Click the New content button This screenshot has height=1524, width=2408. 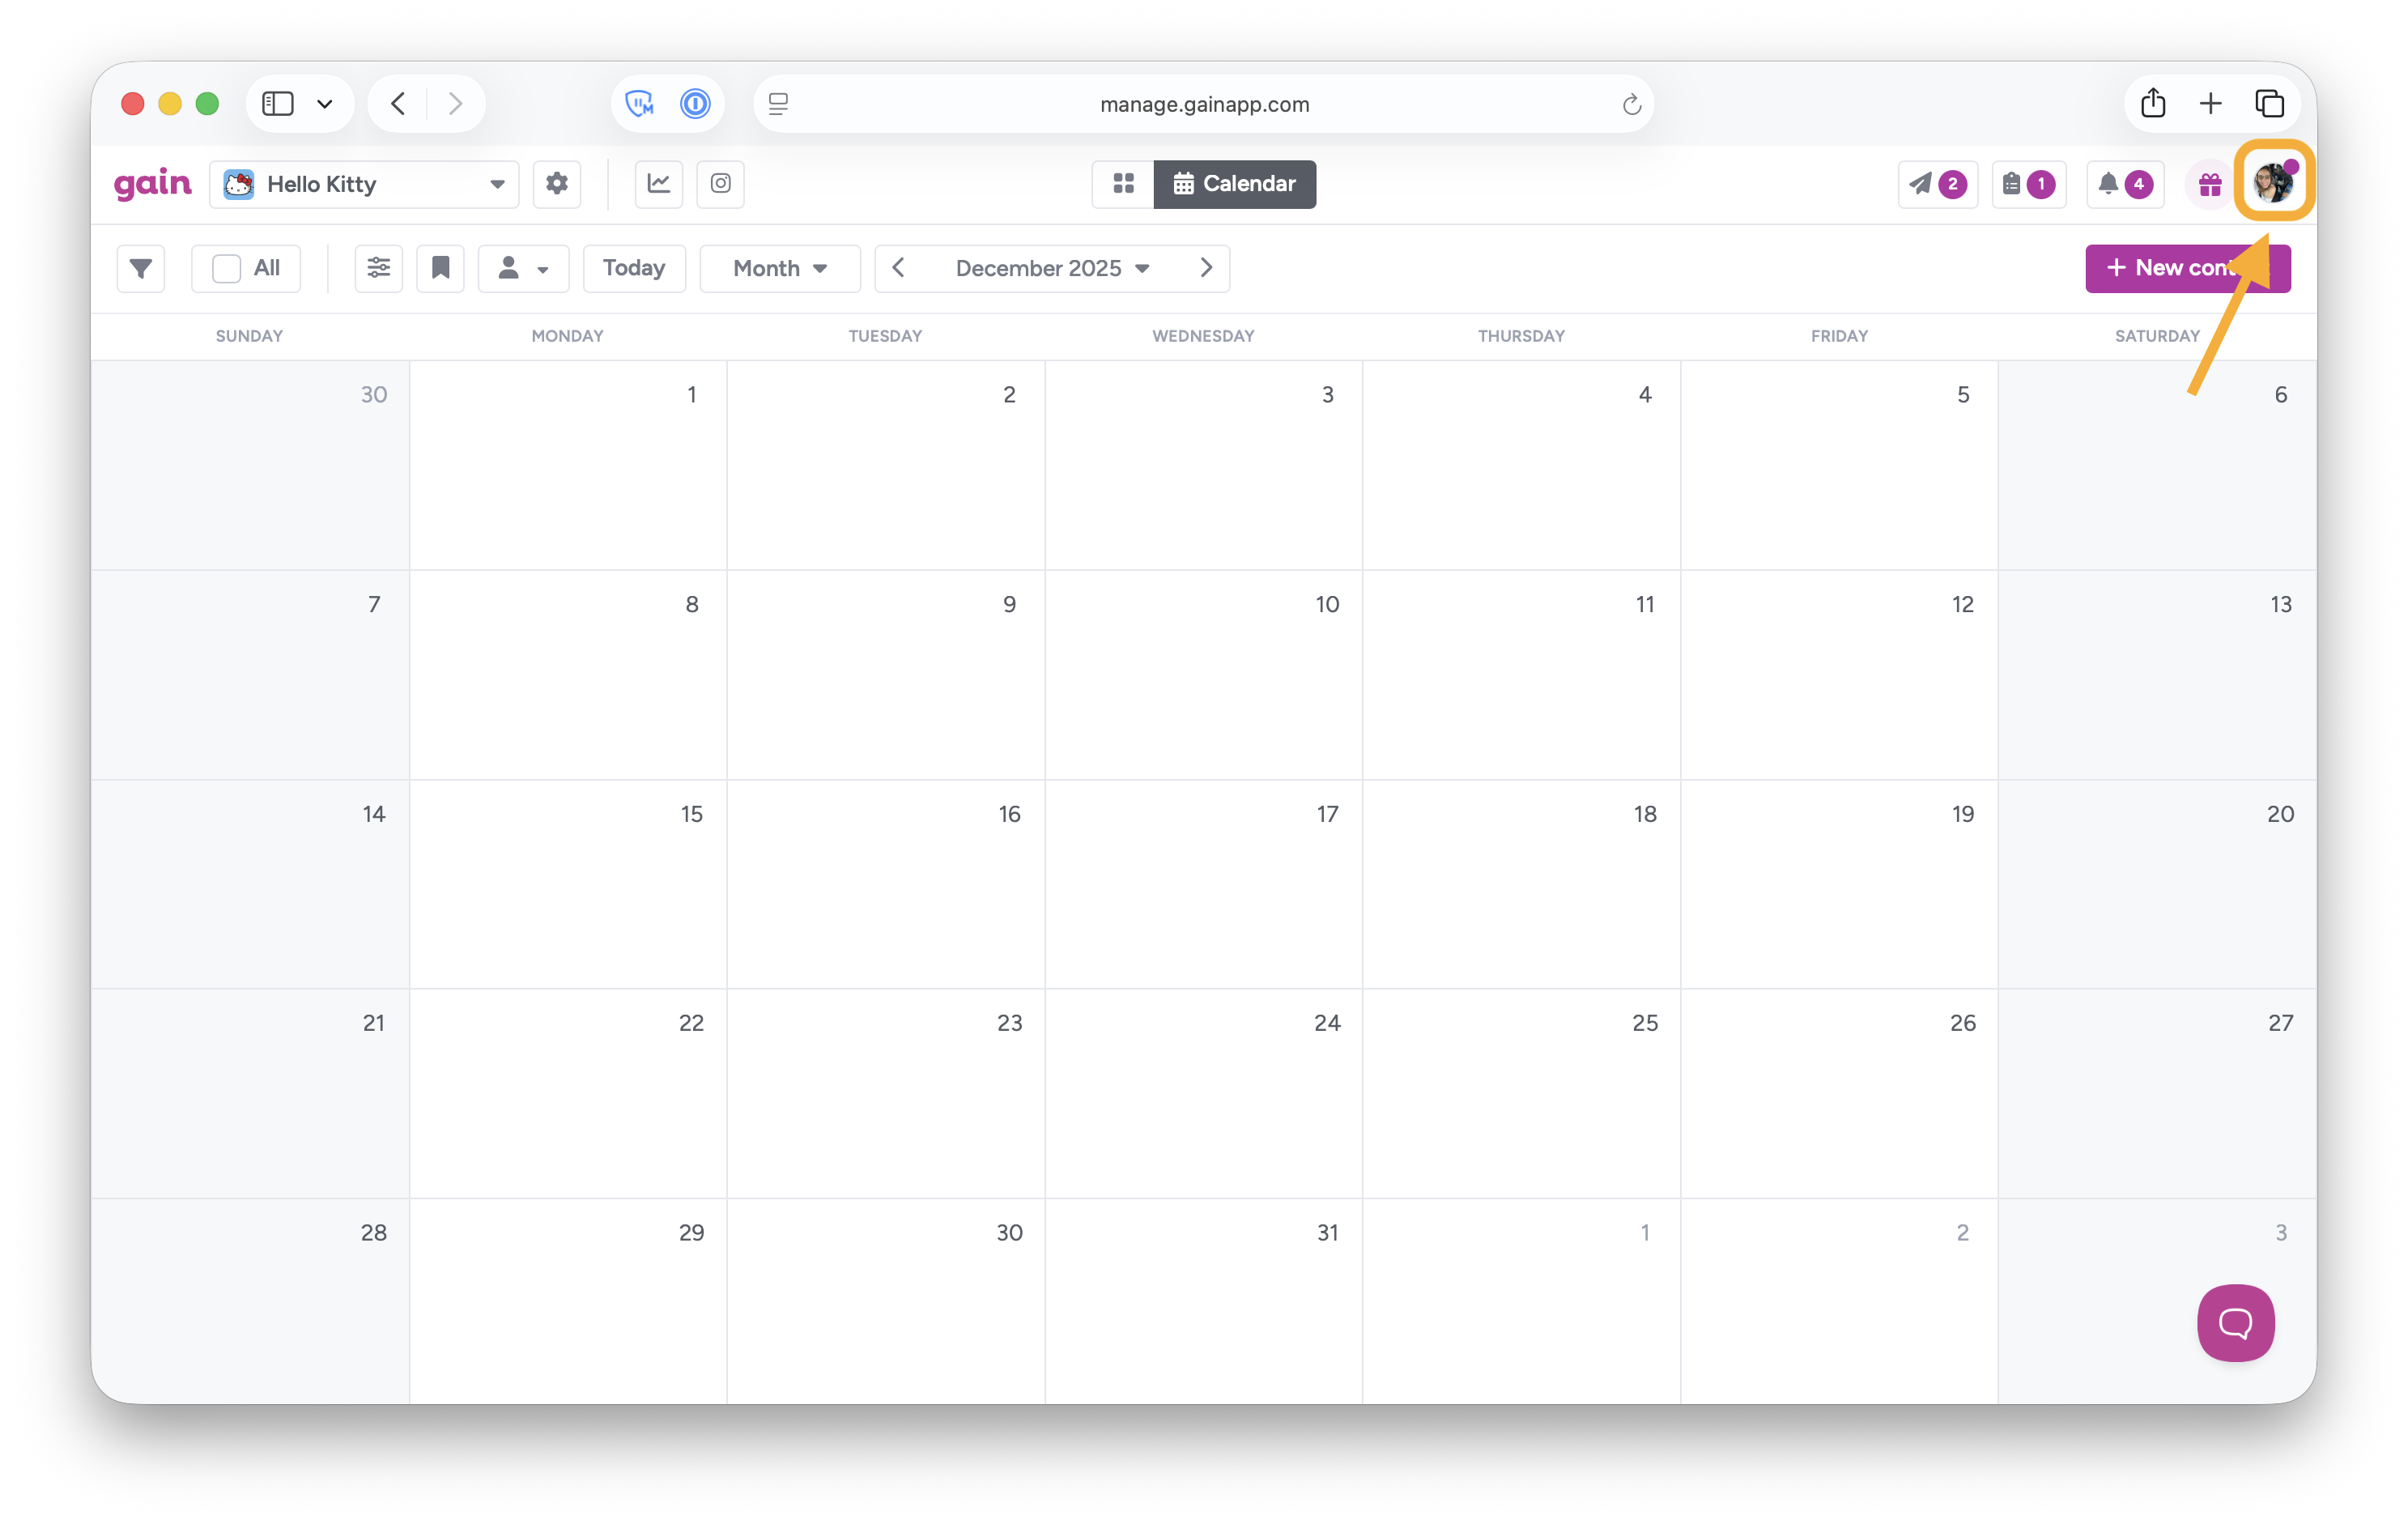point(2160,268)
